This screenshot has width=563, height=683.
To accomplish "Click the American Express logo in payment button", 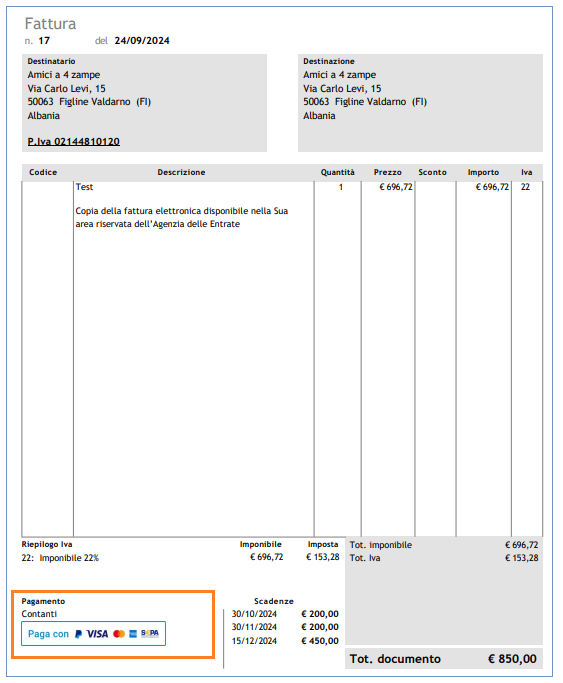I will click(133, 634).
